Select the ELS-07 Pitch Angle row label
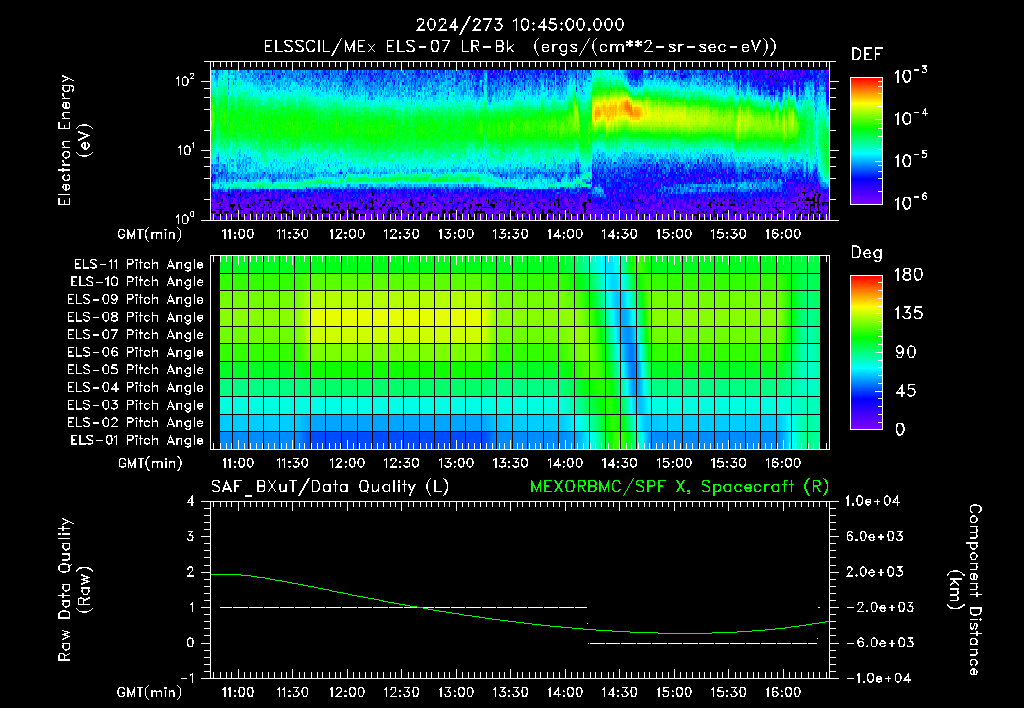Image resolution: width=1024 pixels, height=708 pixels. pos(135,334)
